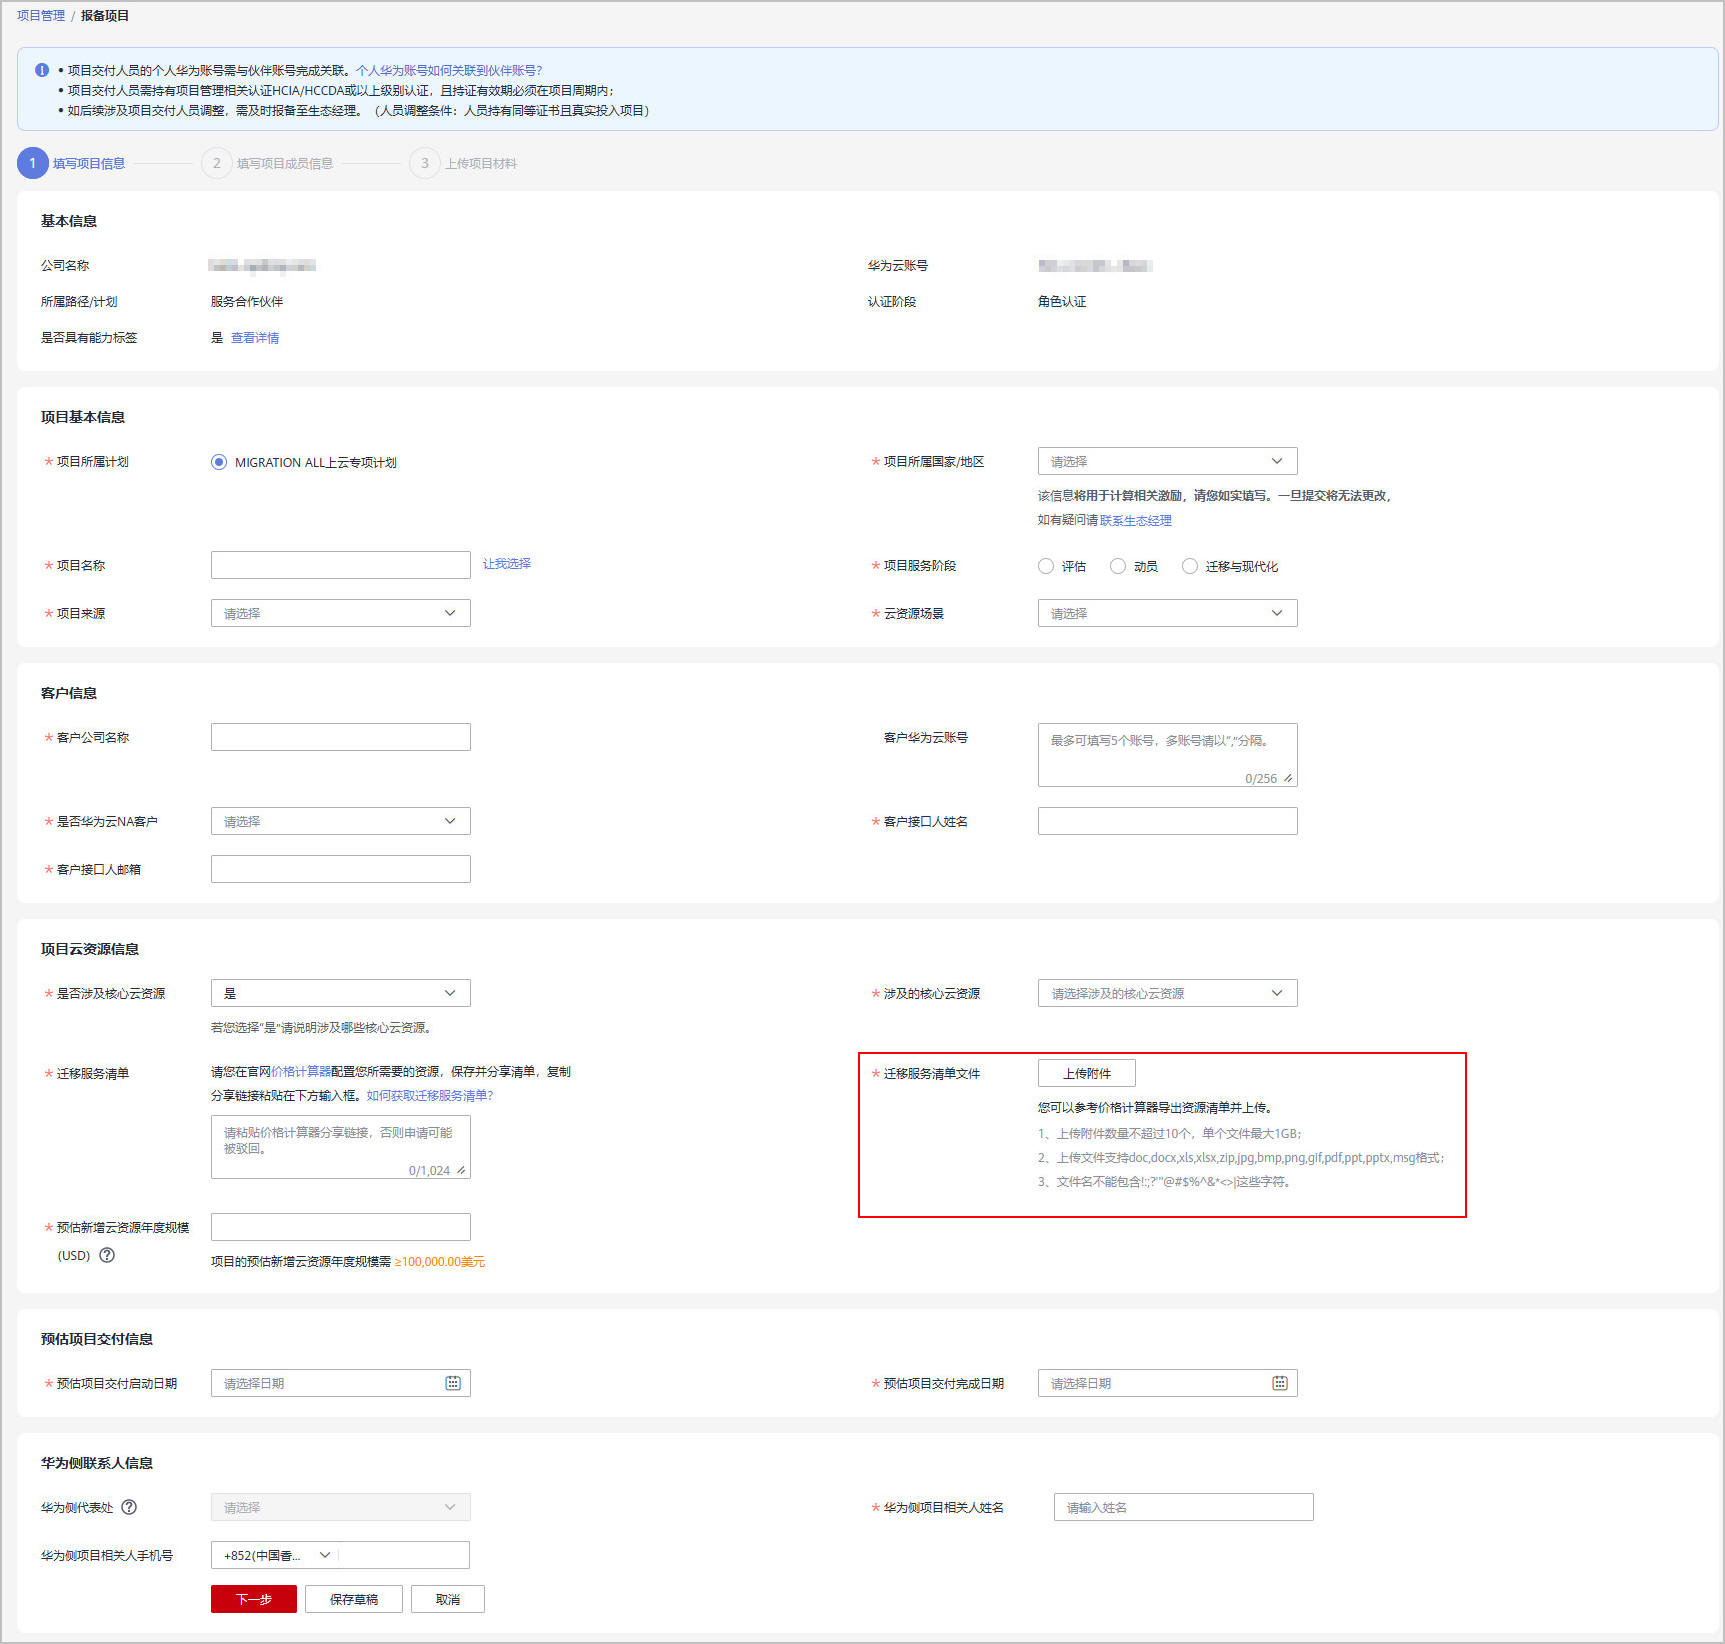Click step 3 circle 上传项目材料
Image resolution: width=1725 pixels, height=1644 pixels.
(x=424, y=163)
